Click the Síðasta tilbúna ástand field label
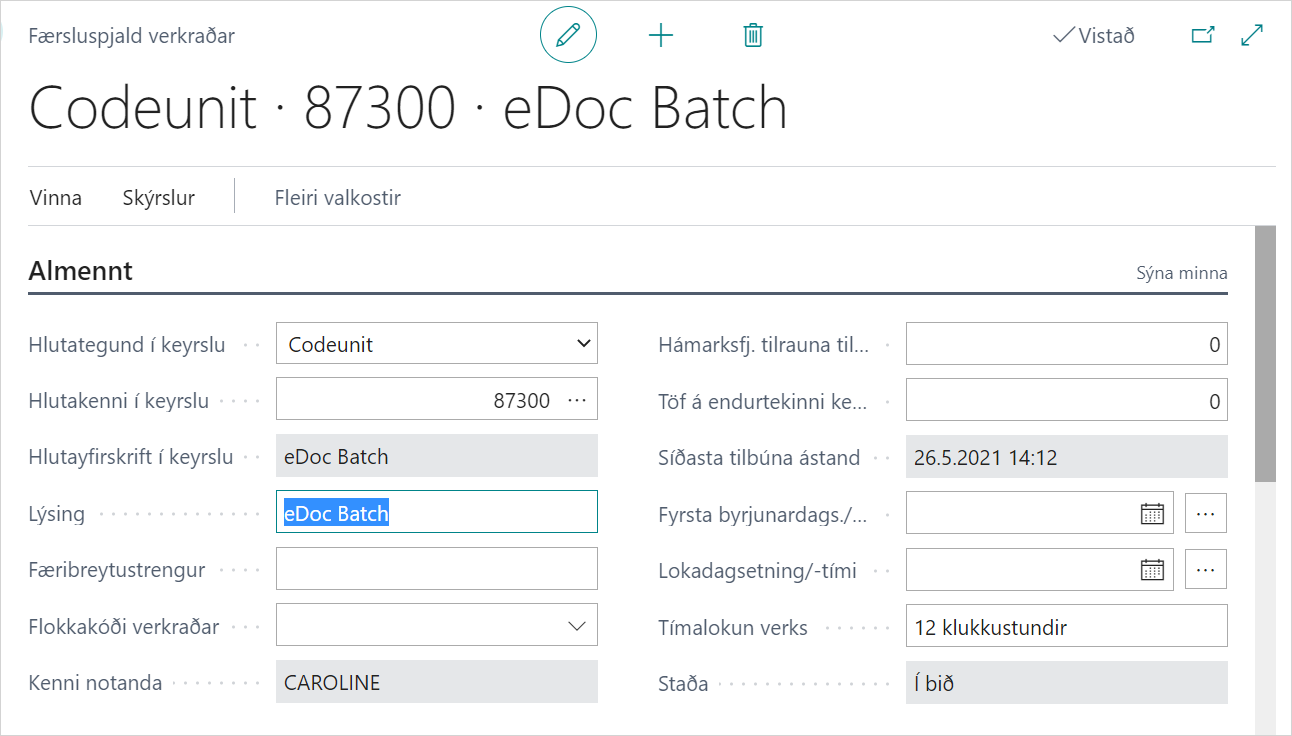This screenshot has height=736, width=1292. coord(759,457)
